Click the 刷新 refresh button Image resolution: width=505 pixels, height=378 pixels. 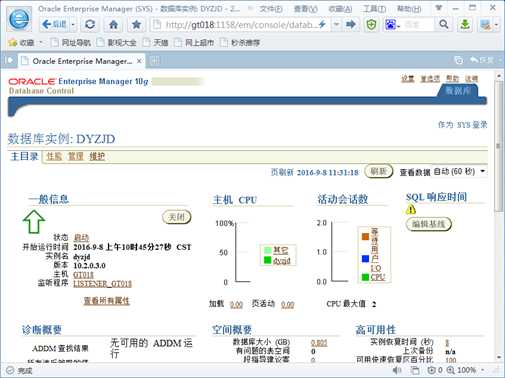tap(379, 171)
